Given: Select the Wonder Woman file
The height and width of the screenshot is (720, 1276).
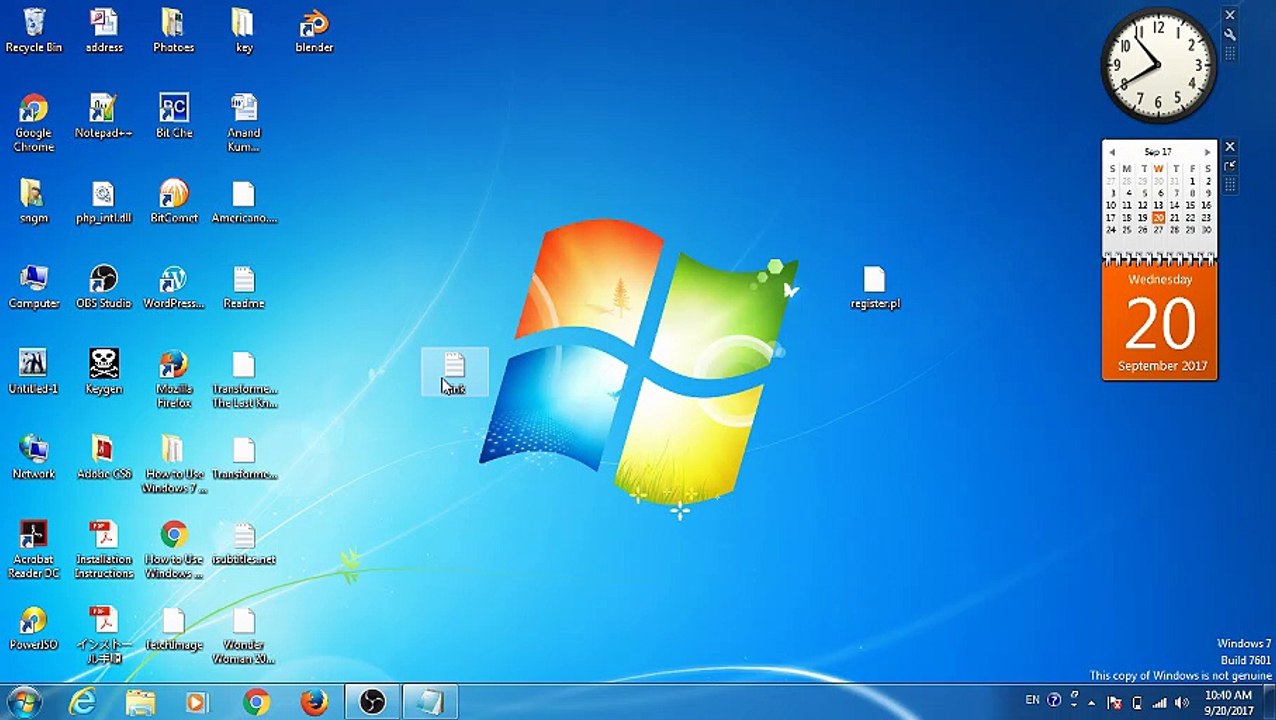Looking at the screenshot, I should click(x=244, y=635).
